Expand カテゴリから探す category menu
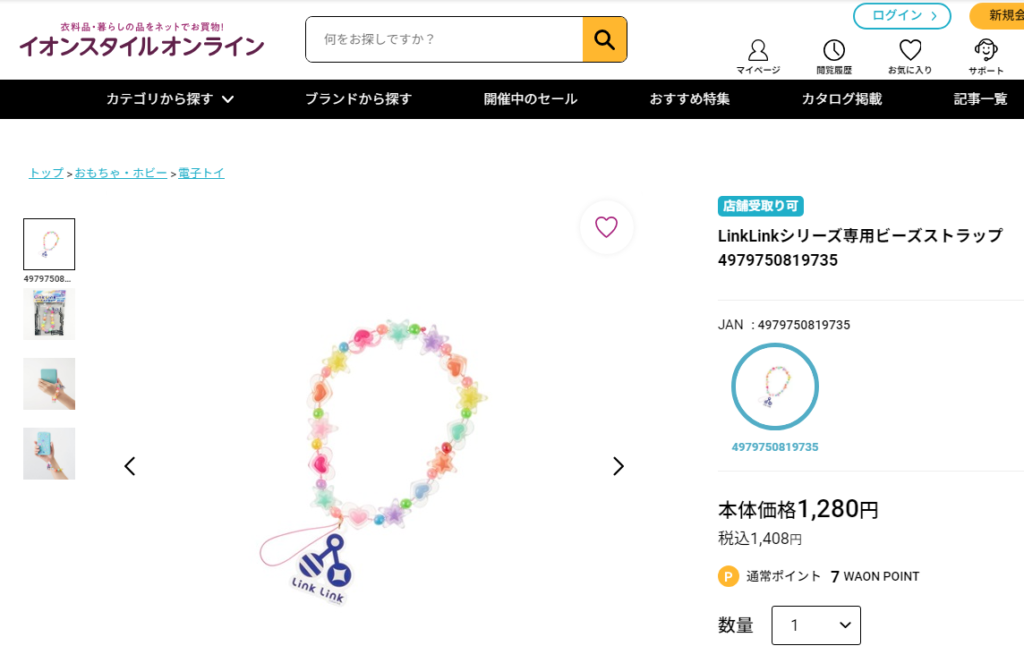The height and width of the screenshot is (663, 1024). pyautogui.click(x=170, y=99)
